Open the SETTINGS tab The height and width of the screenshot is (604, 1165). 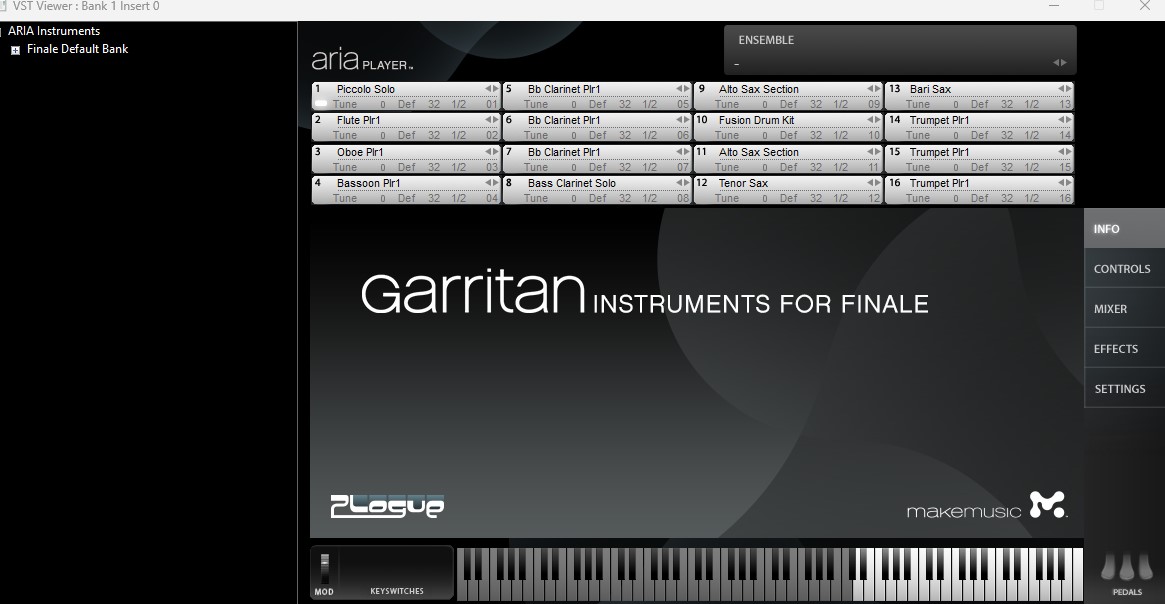click(x=1119, y=389)
